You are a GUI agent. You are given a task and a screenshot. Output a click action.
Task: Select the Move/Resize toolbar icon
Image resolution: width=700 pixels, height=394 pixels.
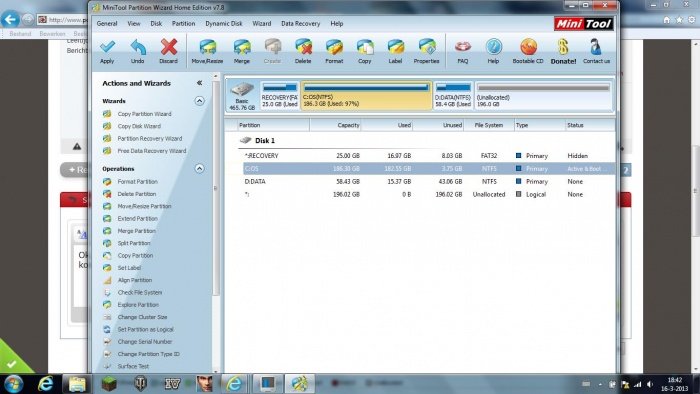point(207,47)
